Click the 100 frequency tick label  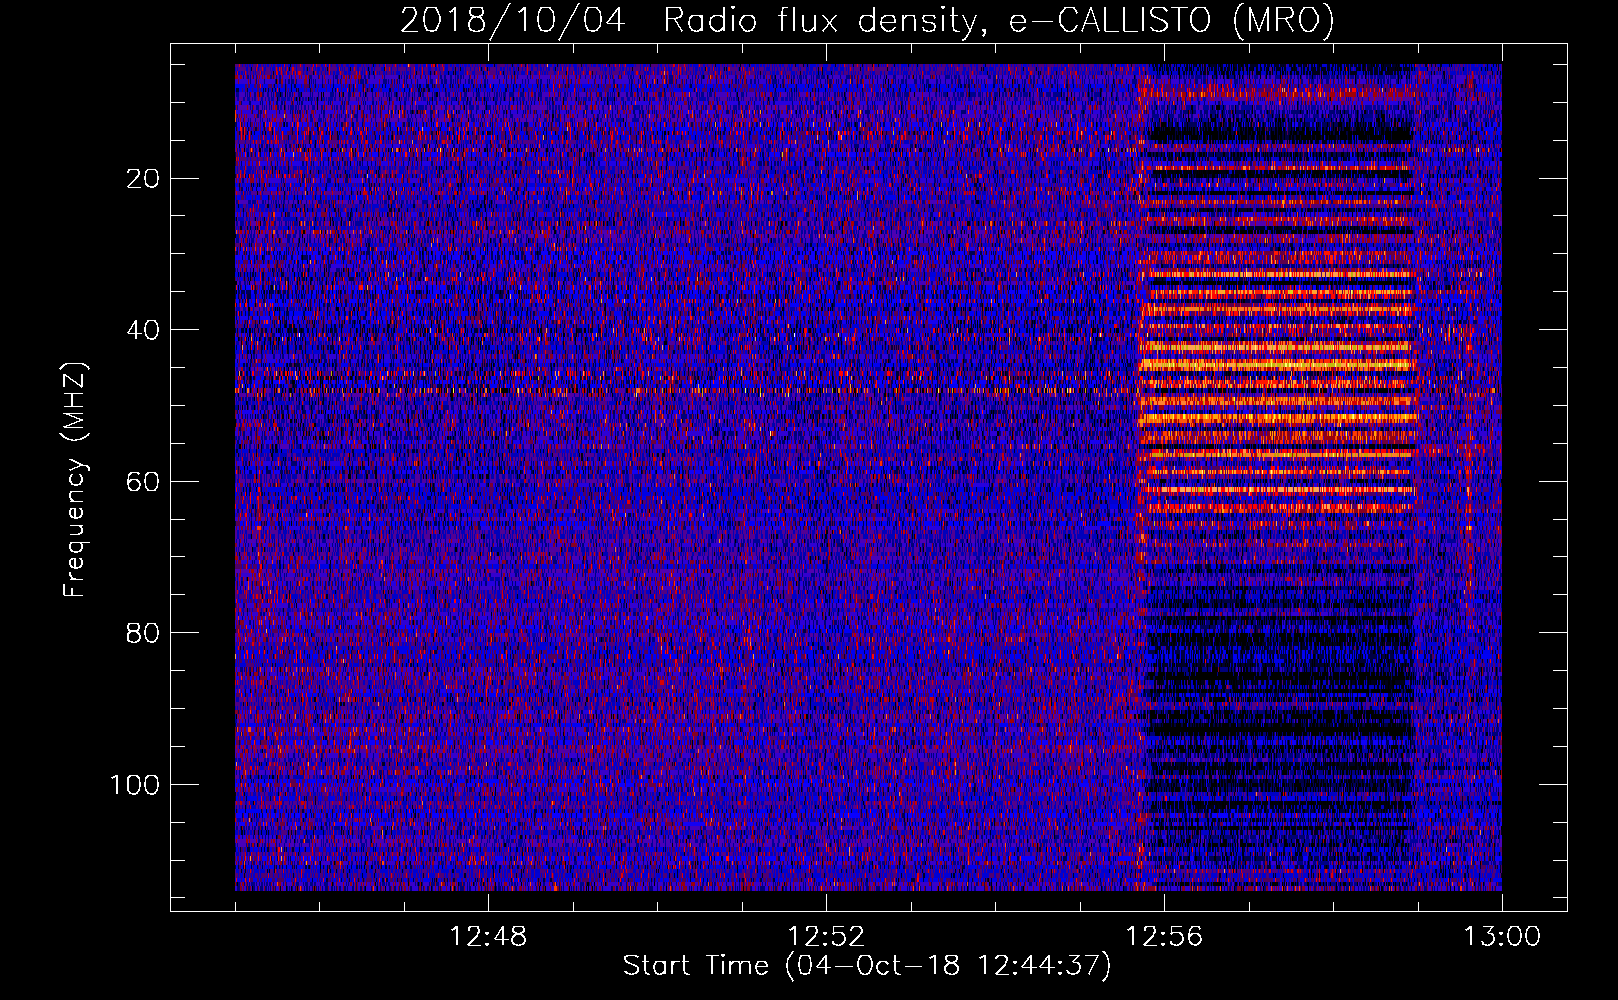[x=135, y=785]
